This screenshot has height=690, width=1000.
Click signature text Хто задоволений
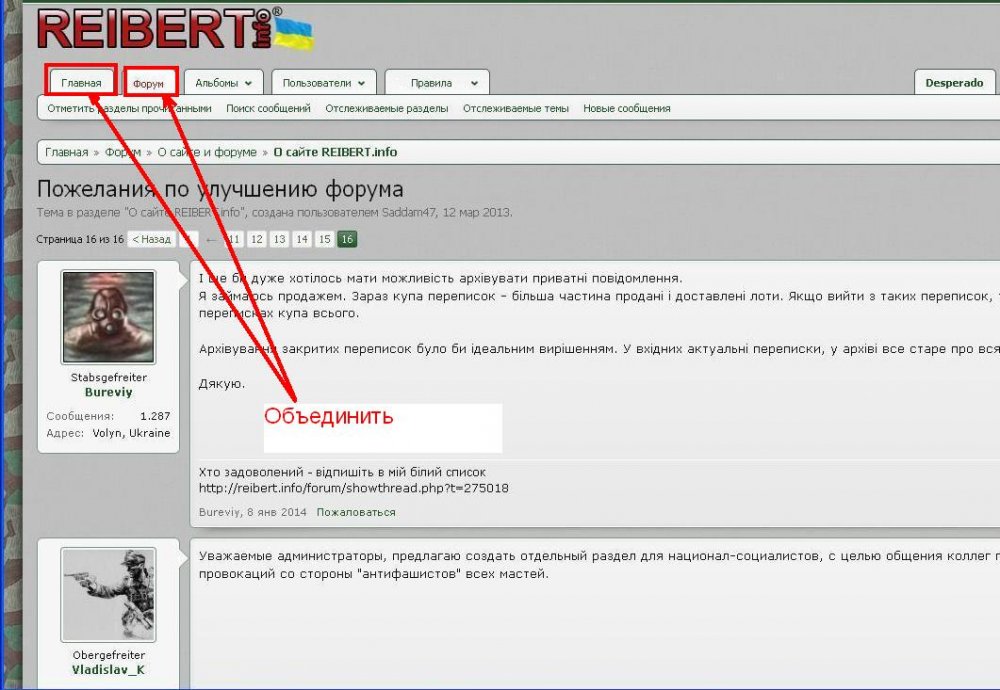coord(251,473)
